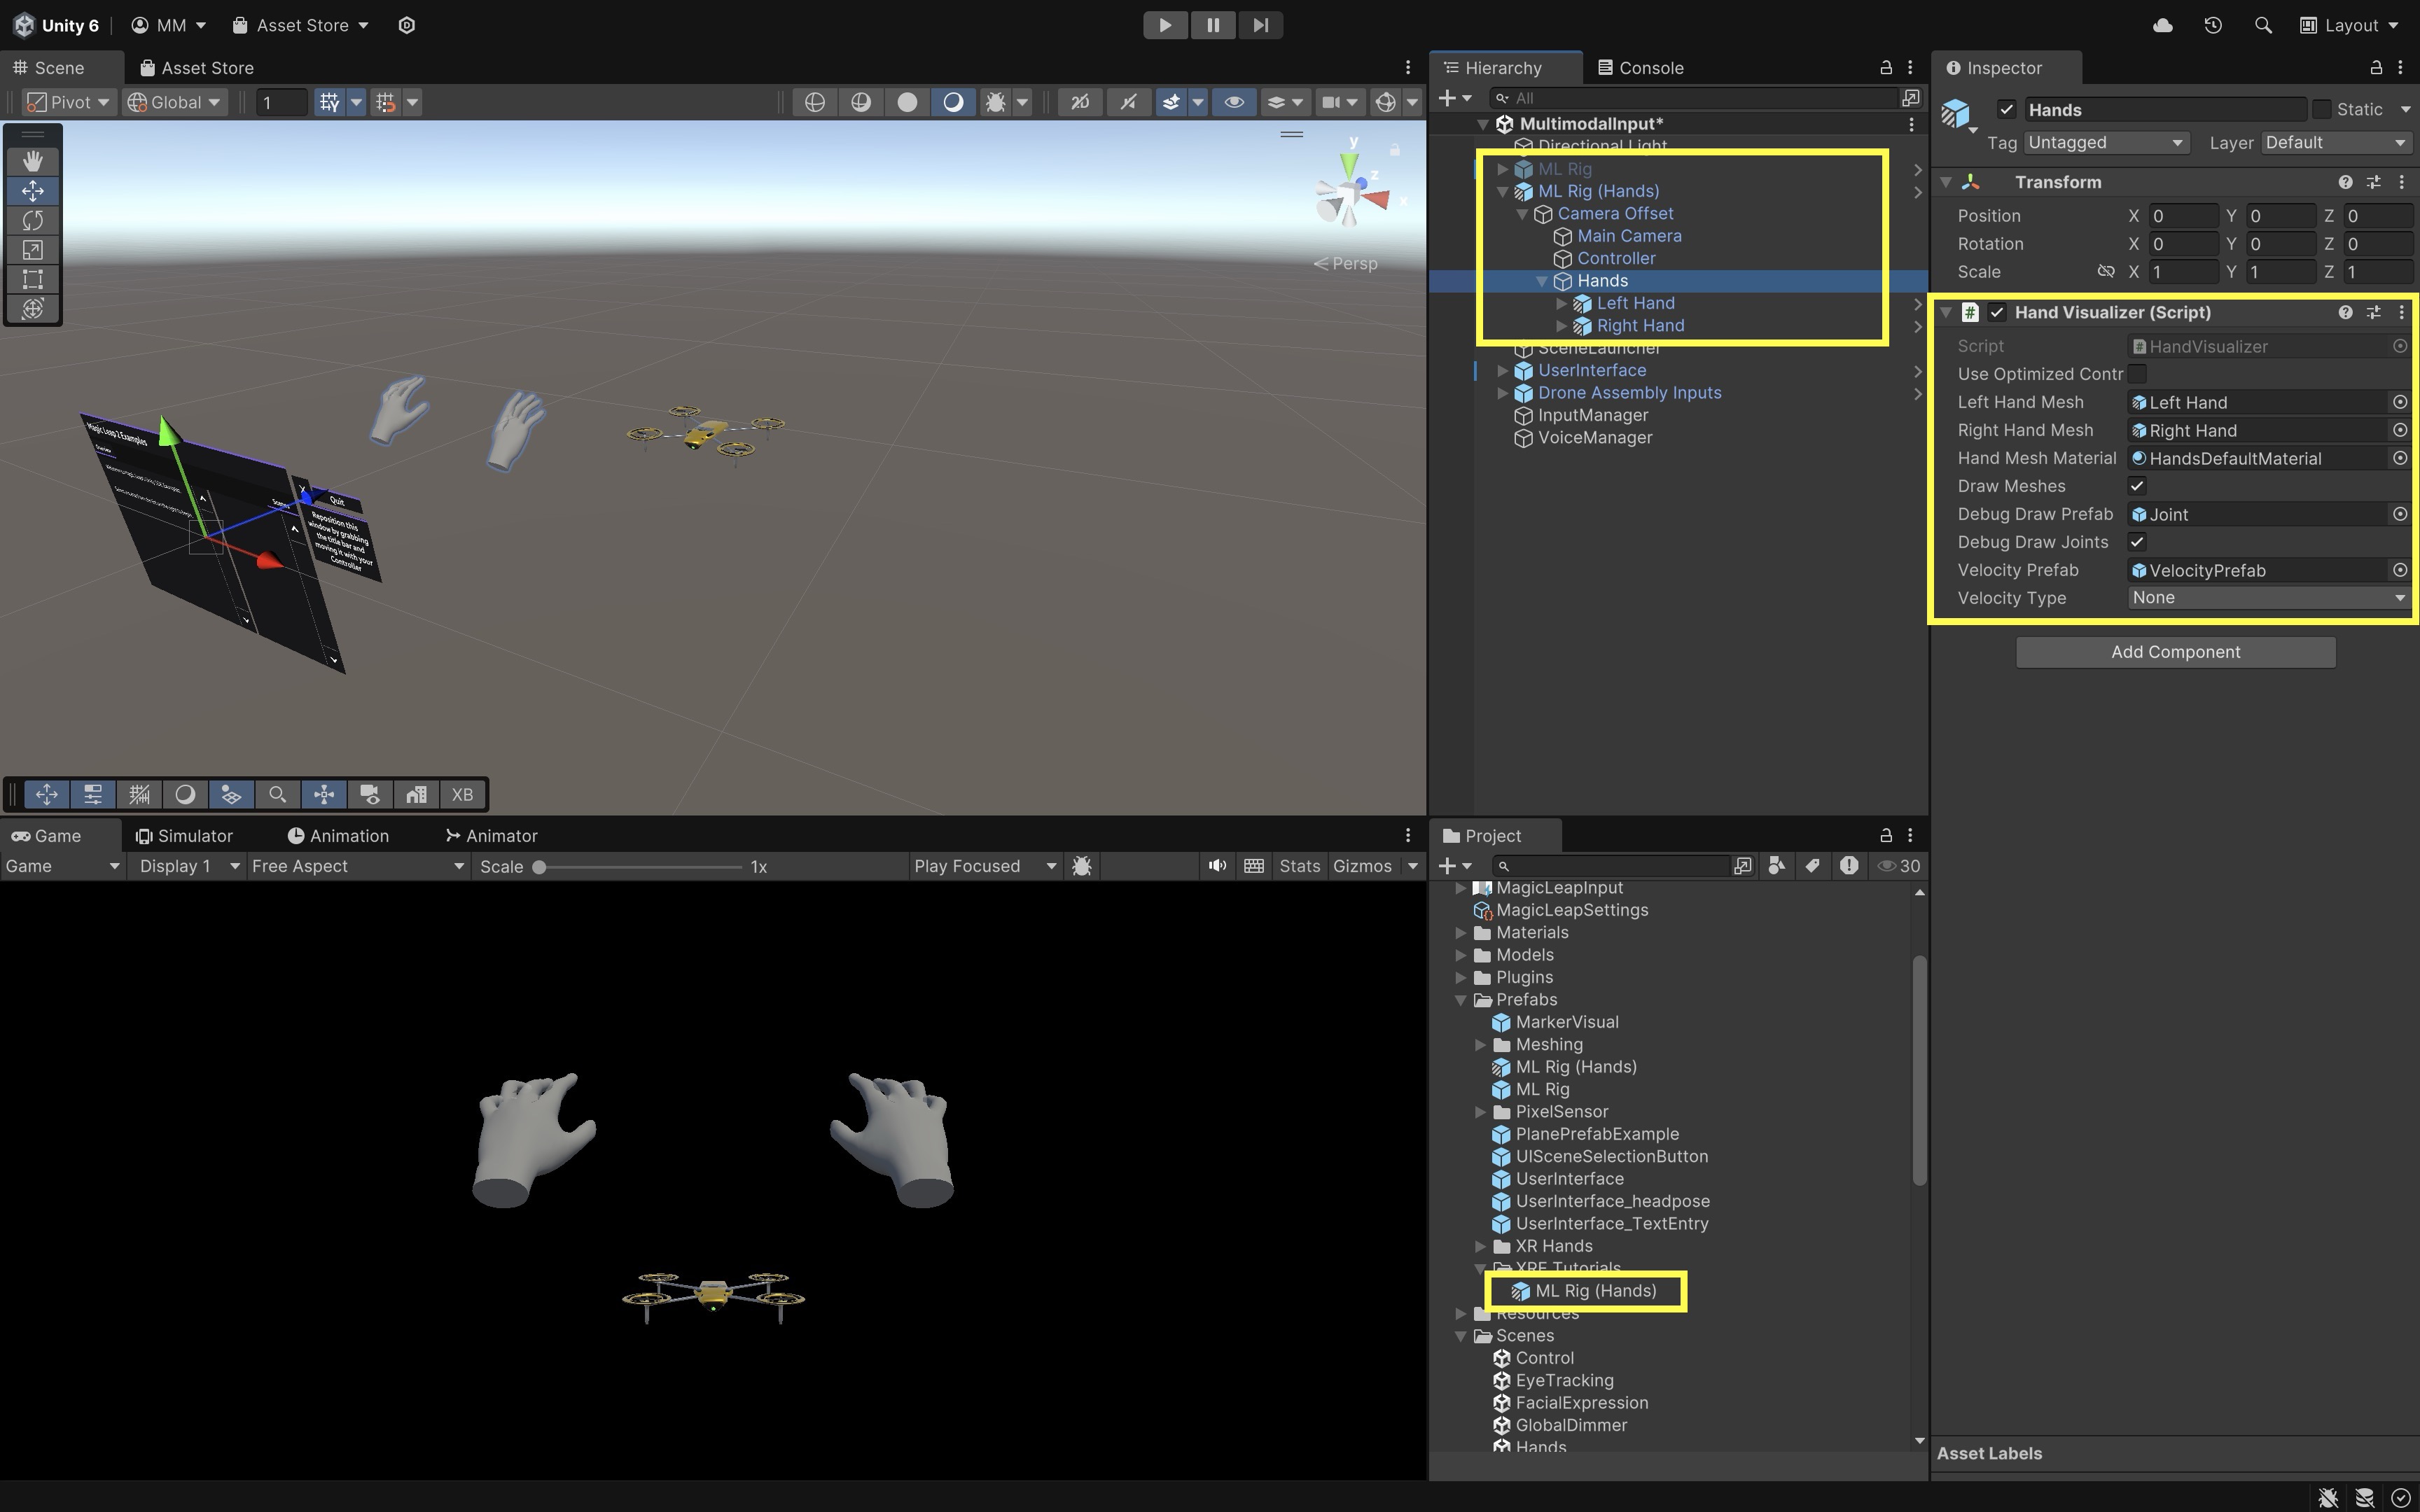Click the Cloud services icon
Viewport: 2420px width, 1512px height.
pos(2162,25)
